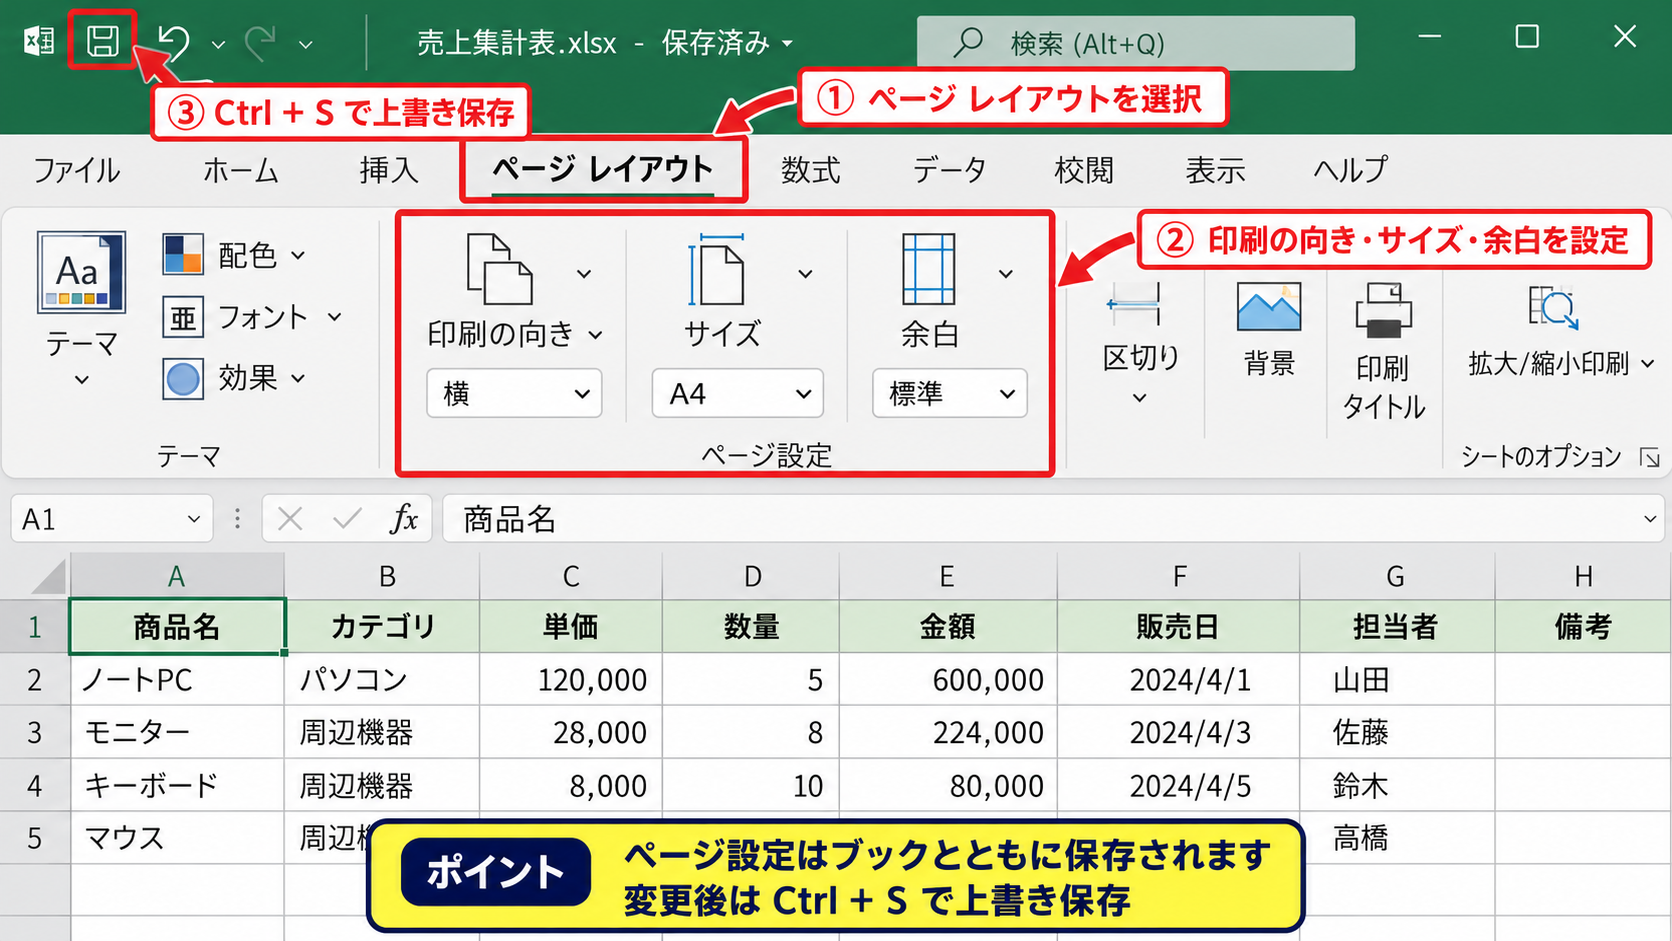Click the Redo arrow icon
The height and width of the screenshot is (941, 1672).
[x=261, y=43]
